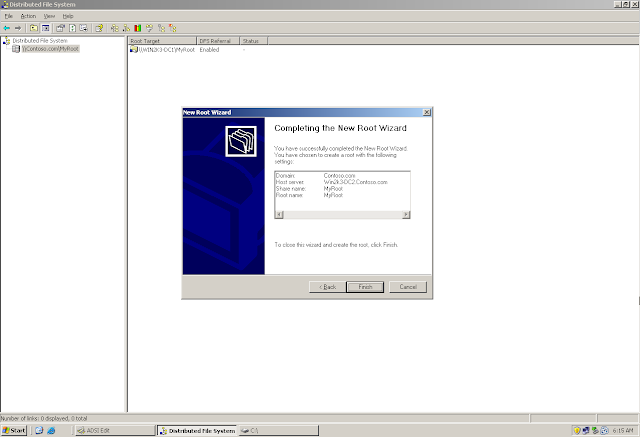The image size is (640, 437).
Task: Sort by the Status column header
Action: pos(253,41)
